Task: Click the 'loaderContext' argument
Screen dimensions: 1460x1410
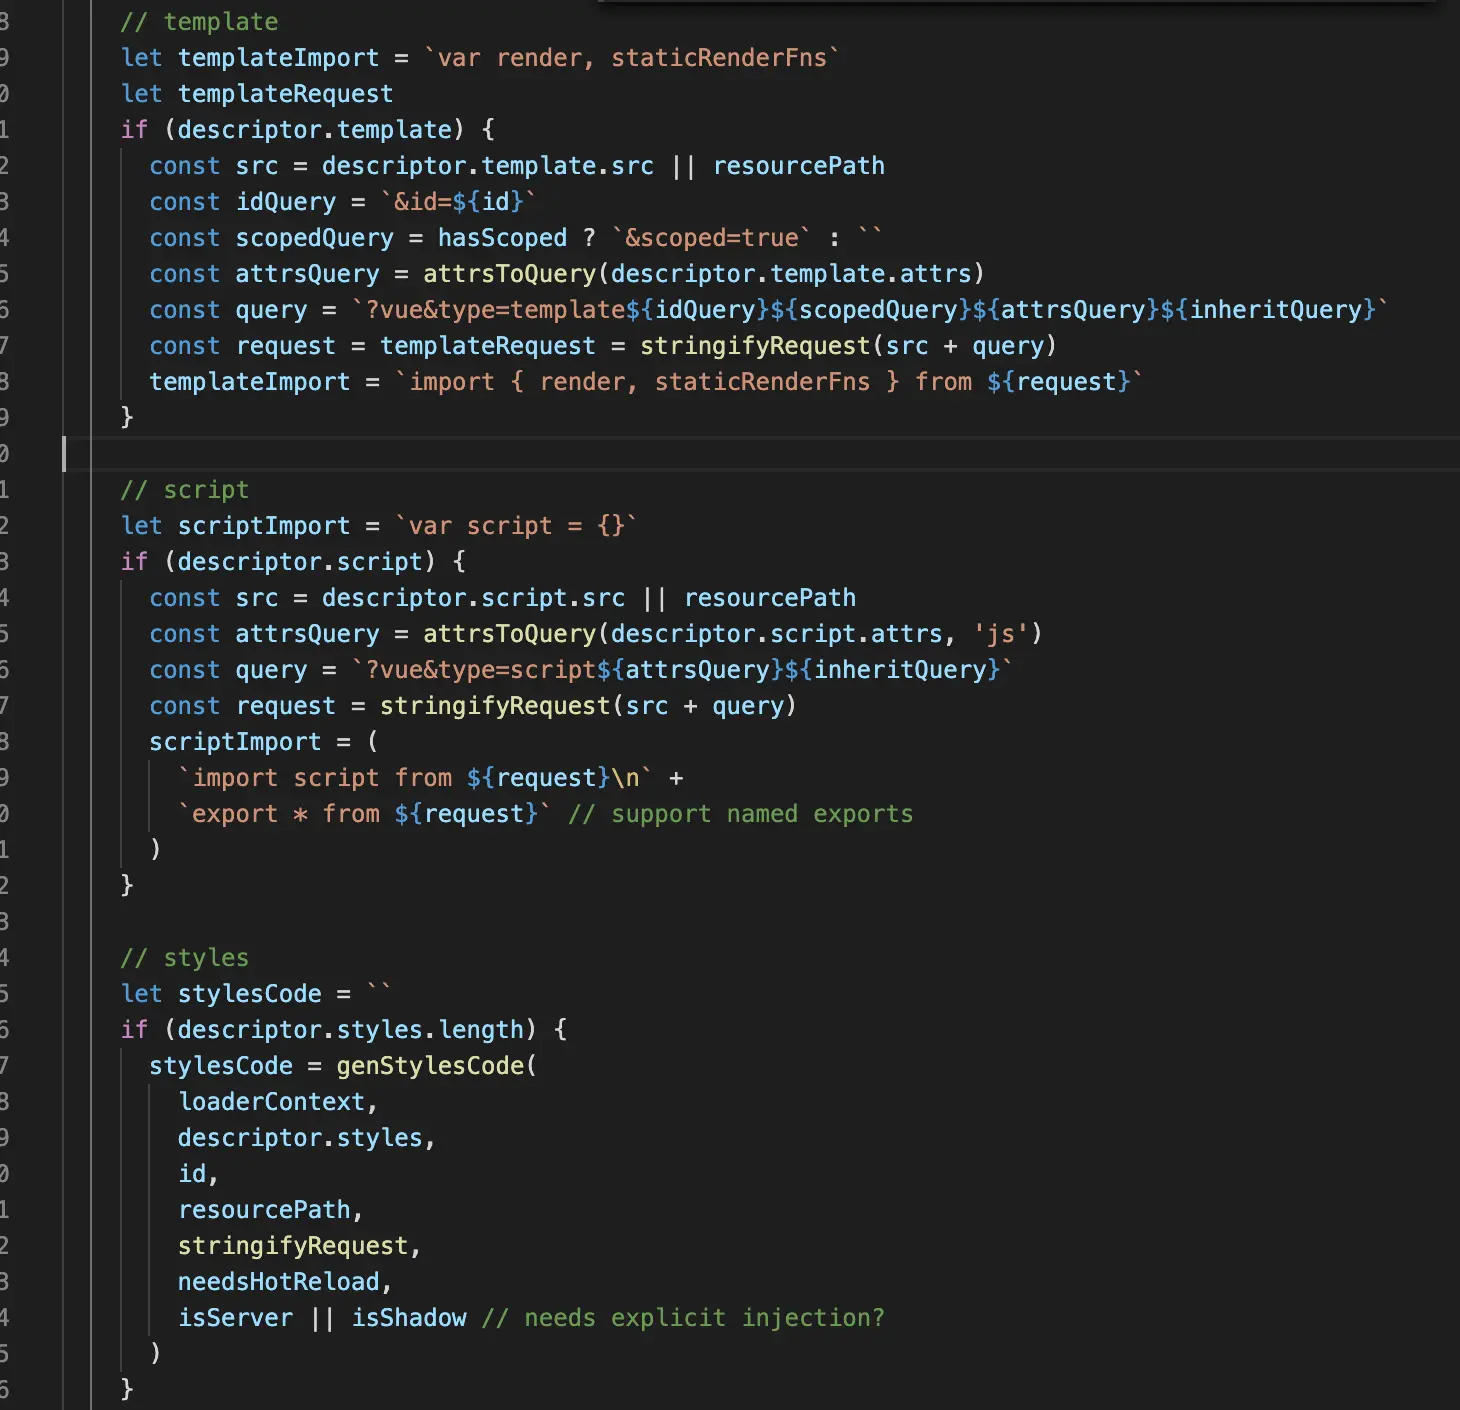Action: [271, 1101]
